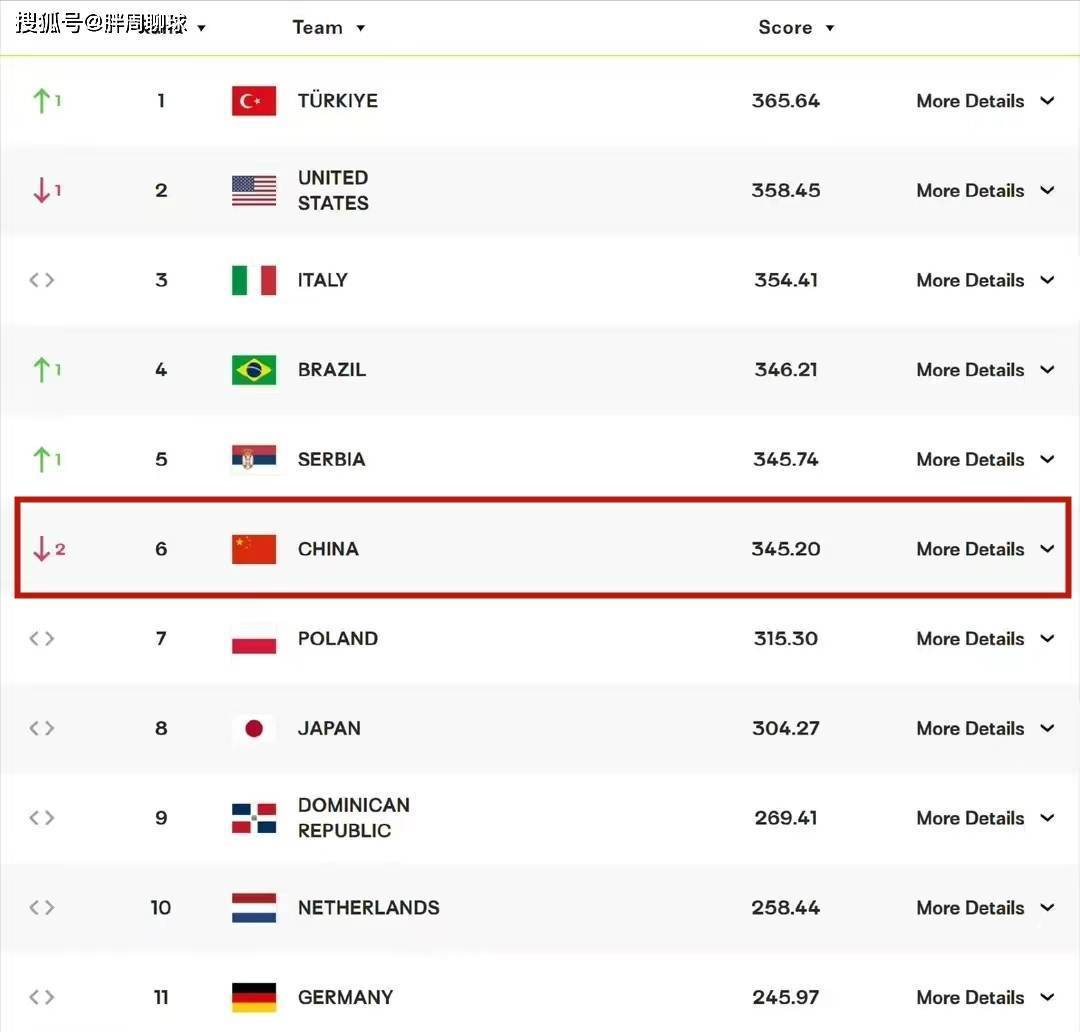Click the Serbia flag icon
Screen dimensions: 1080x1032
point(253,458)
